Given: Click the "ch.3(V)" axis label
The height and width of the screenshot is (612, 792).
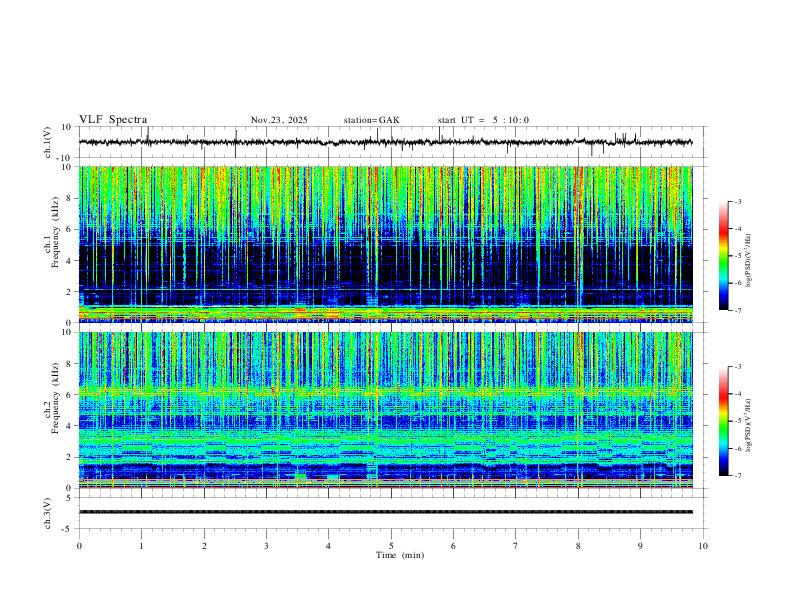Looking at the screenshot, I should tap(48, 513).
